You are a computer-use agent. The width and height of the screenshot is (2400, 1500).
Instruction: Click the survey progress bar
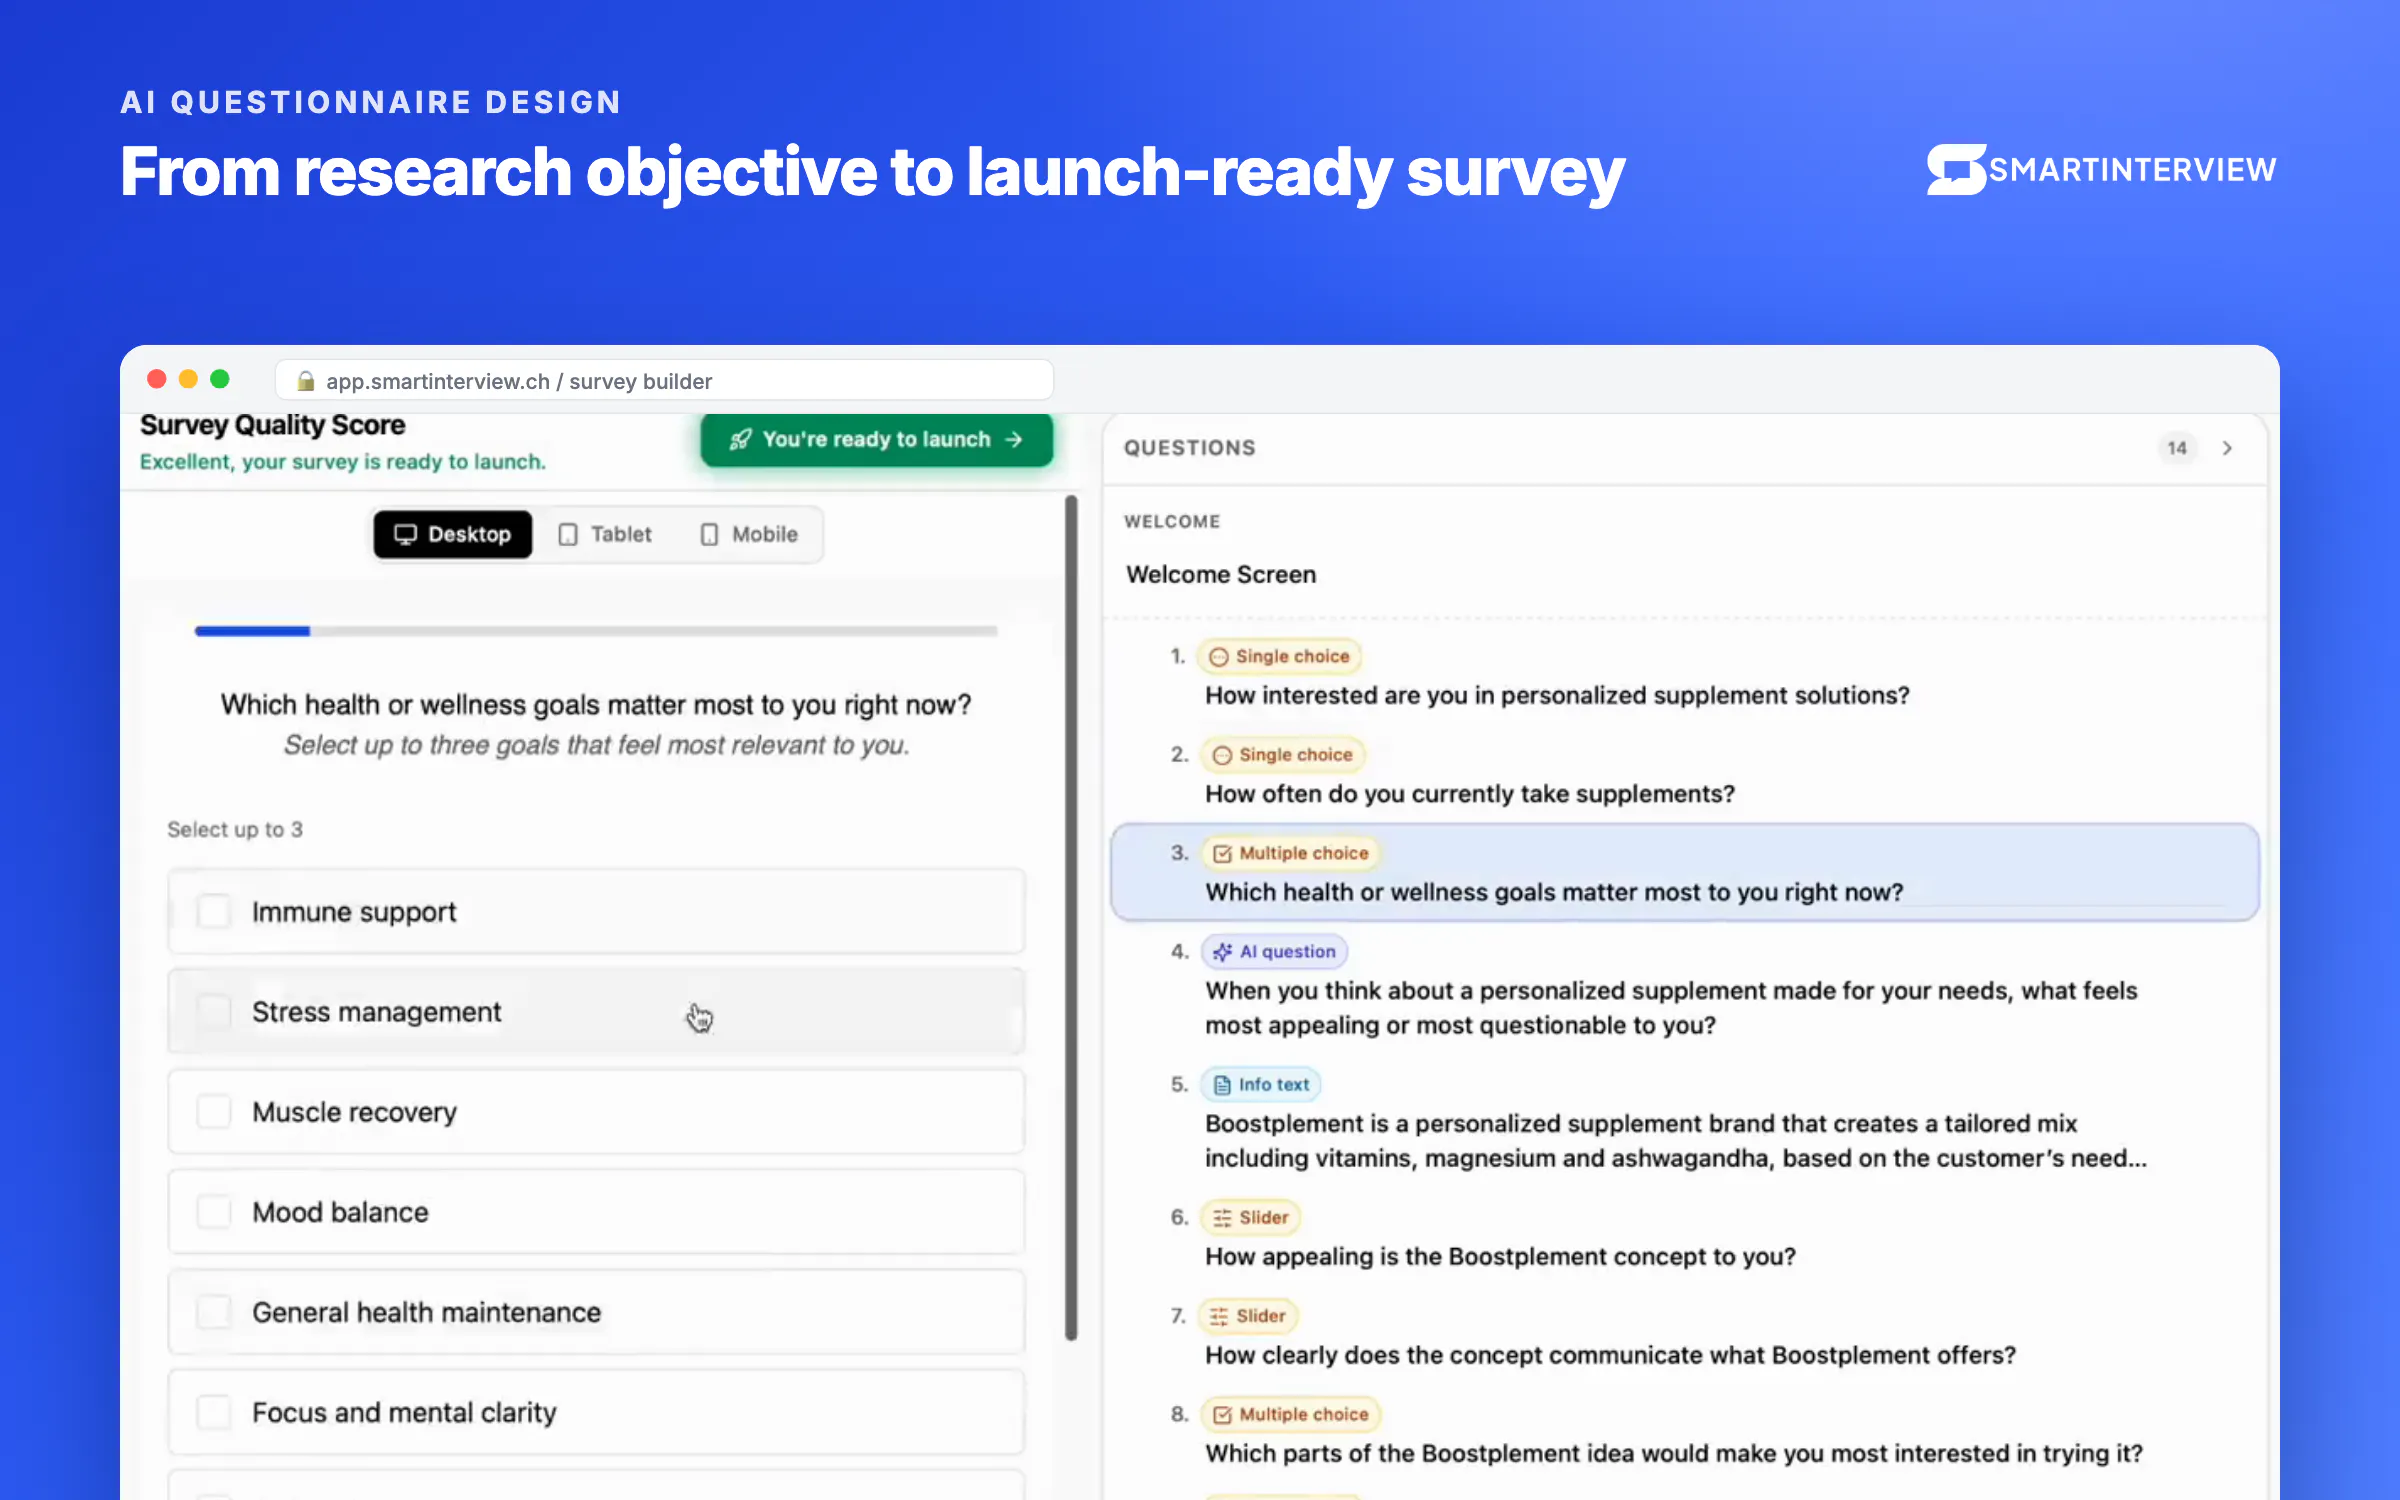(x=596, y=631)
